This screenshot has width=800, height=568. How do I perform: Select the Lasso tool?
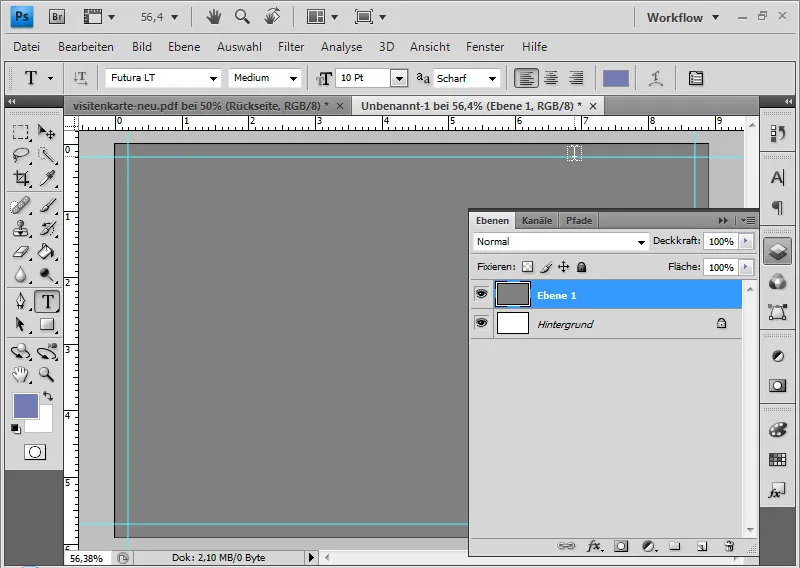click(20, 155)
